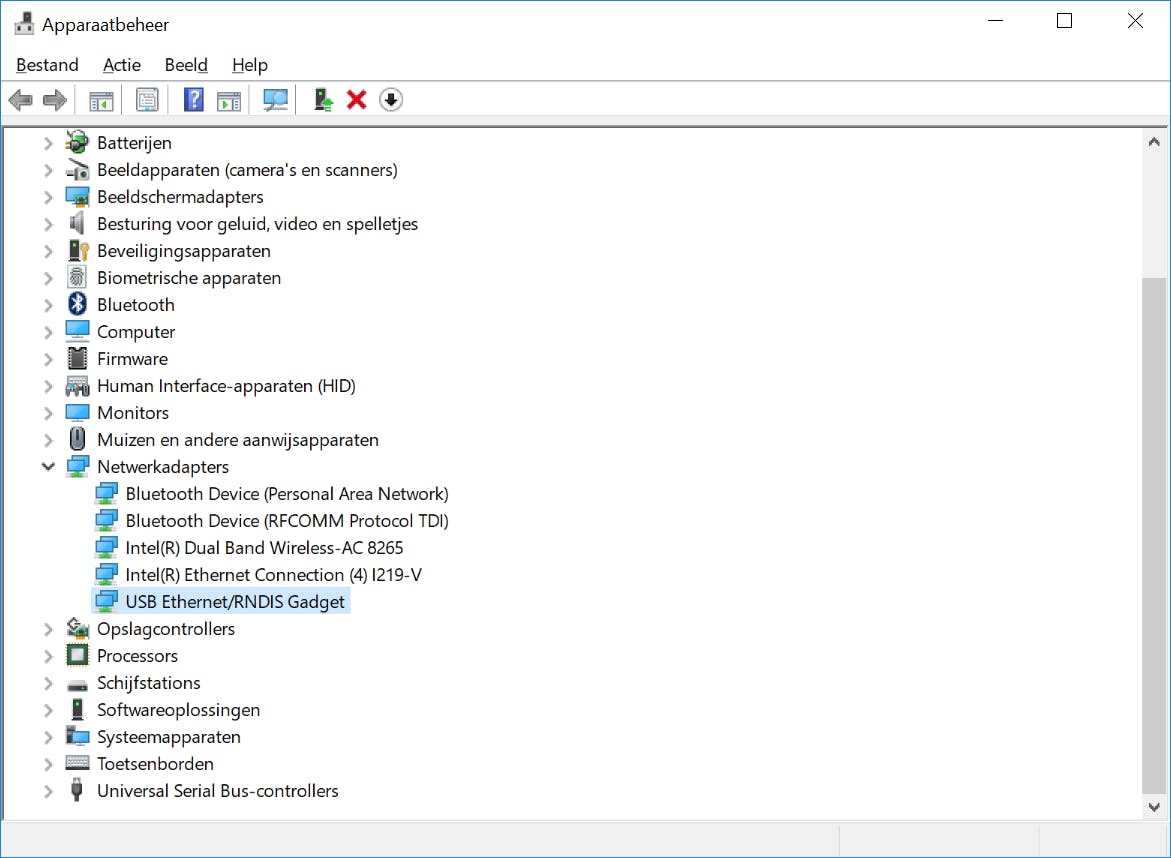Open the Beeld menu

tap(186, 65)
